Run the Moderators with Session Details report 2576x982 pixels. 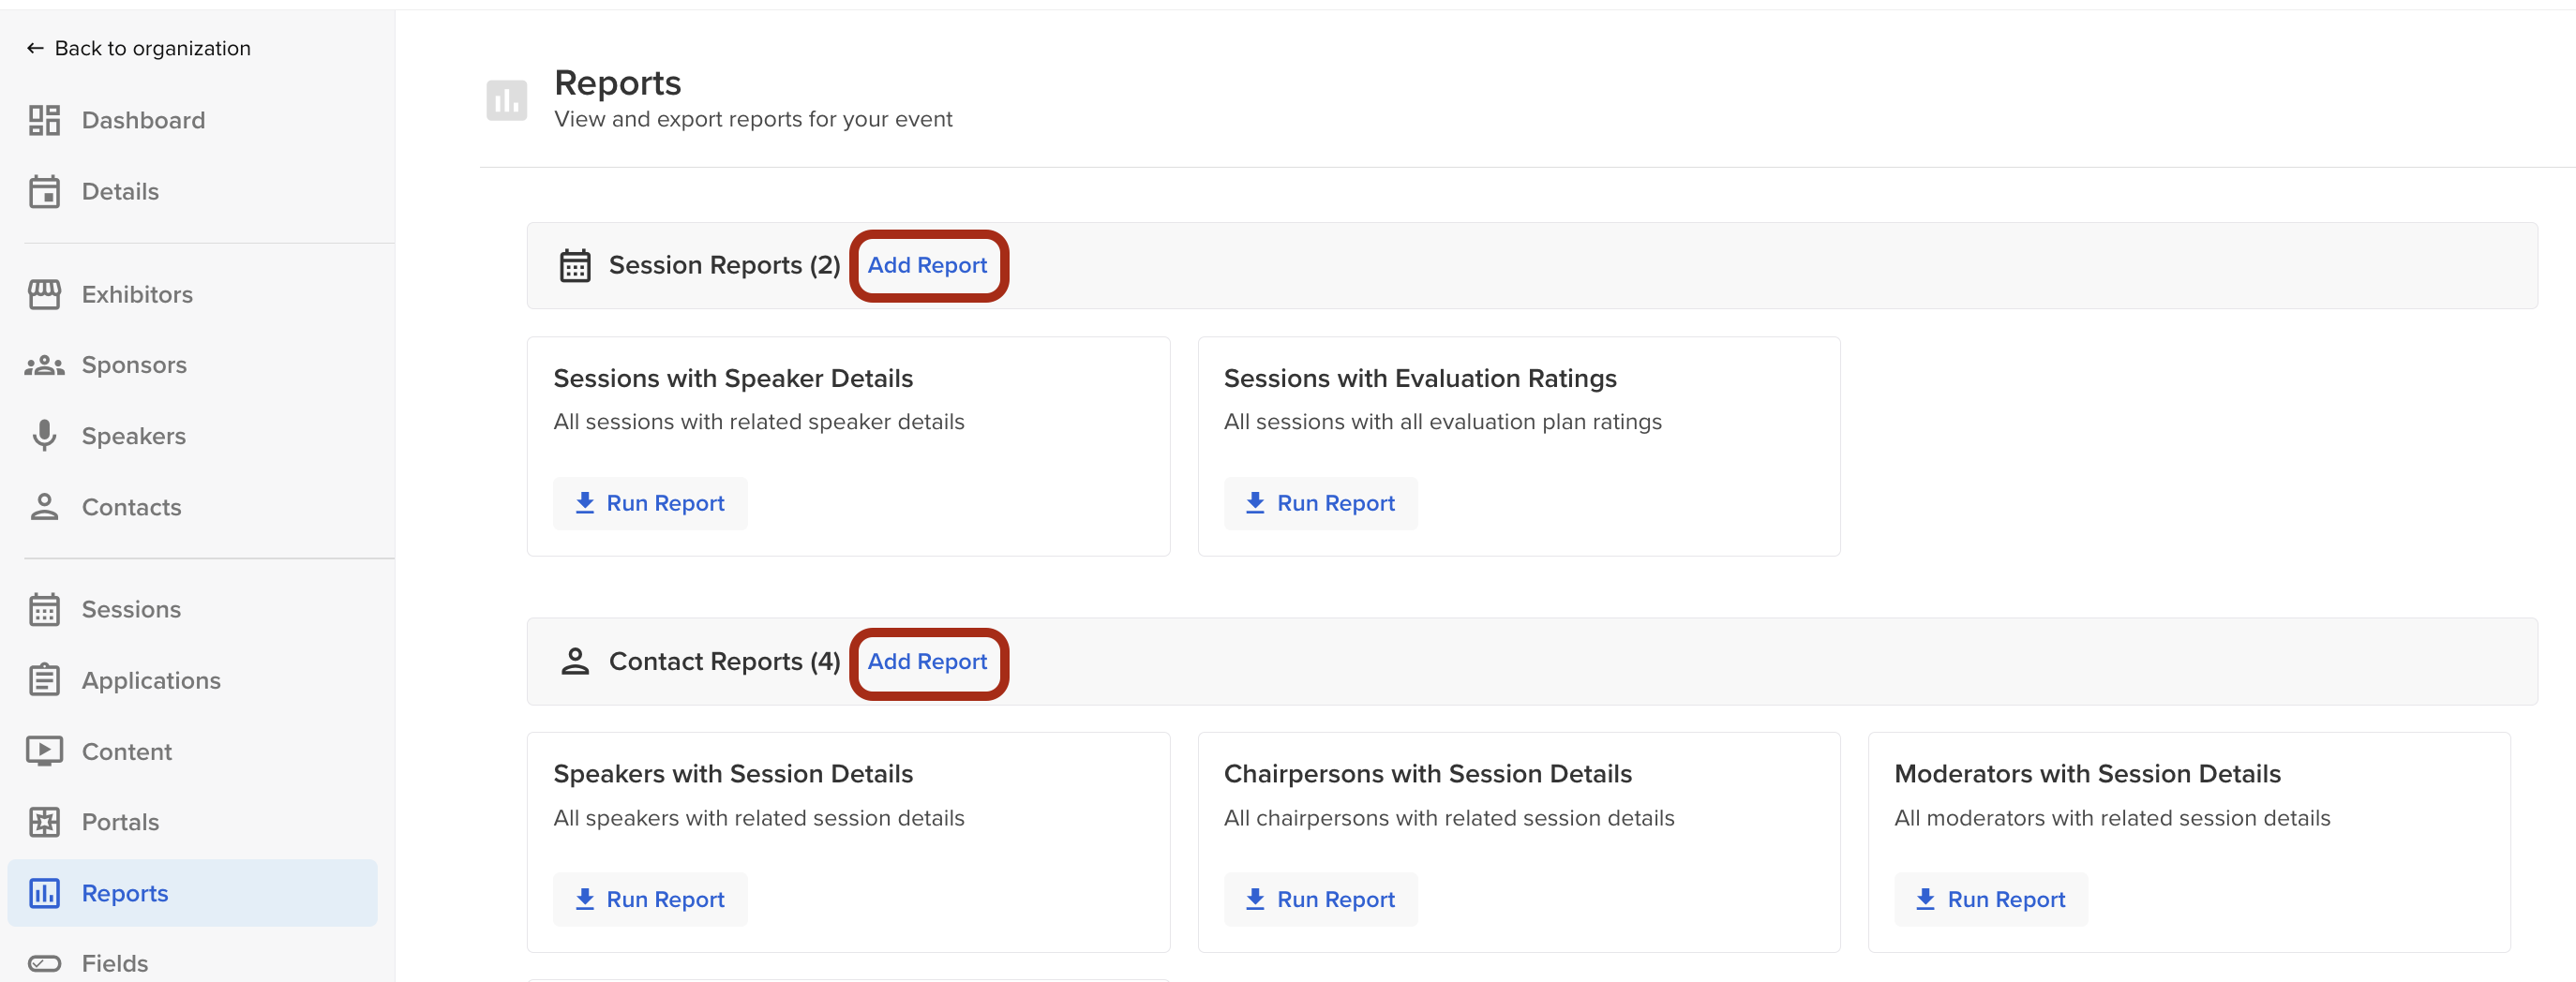pos(1990,899)
